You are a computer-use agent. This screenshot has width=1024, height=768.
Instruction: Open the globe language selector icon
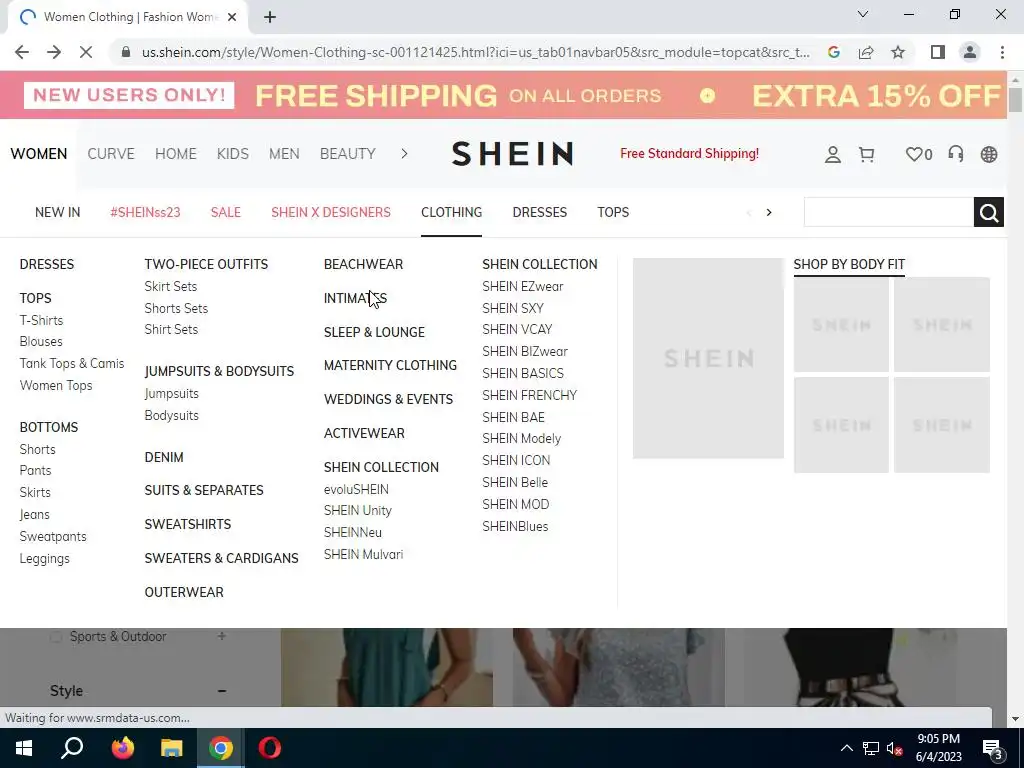tap(989, 154)
